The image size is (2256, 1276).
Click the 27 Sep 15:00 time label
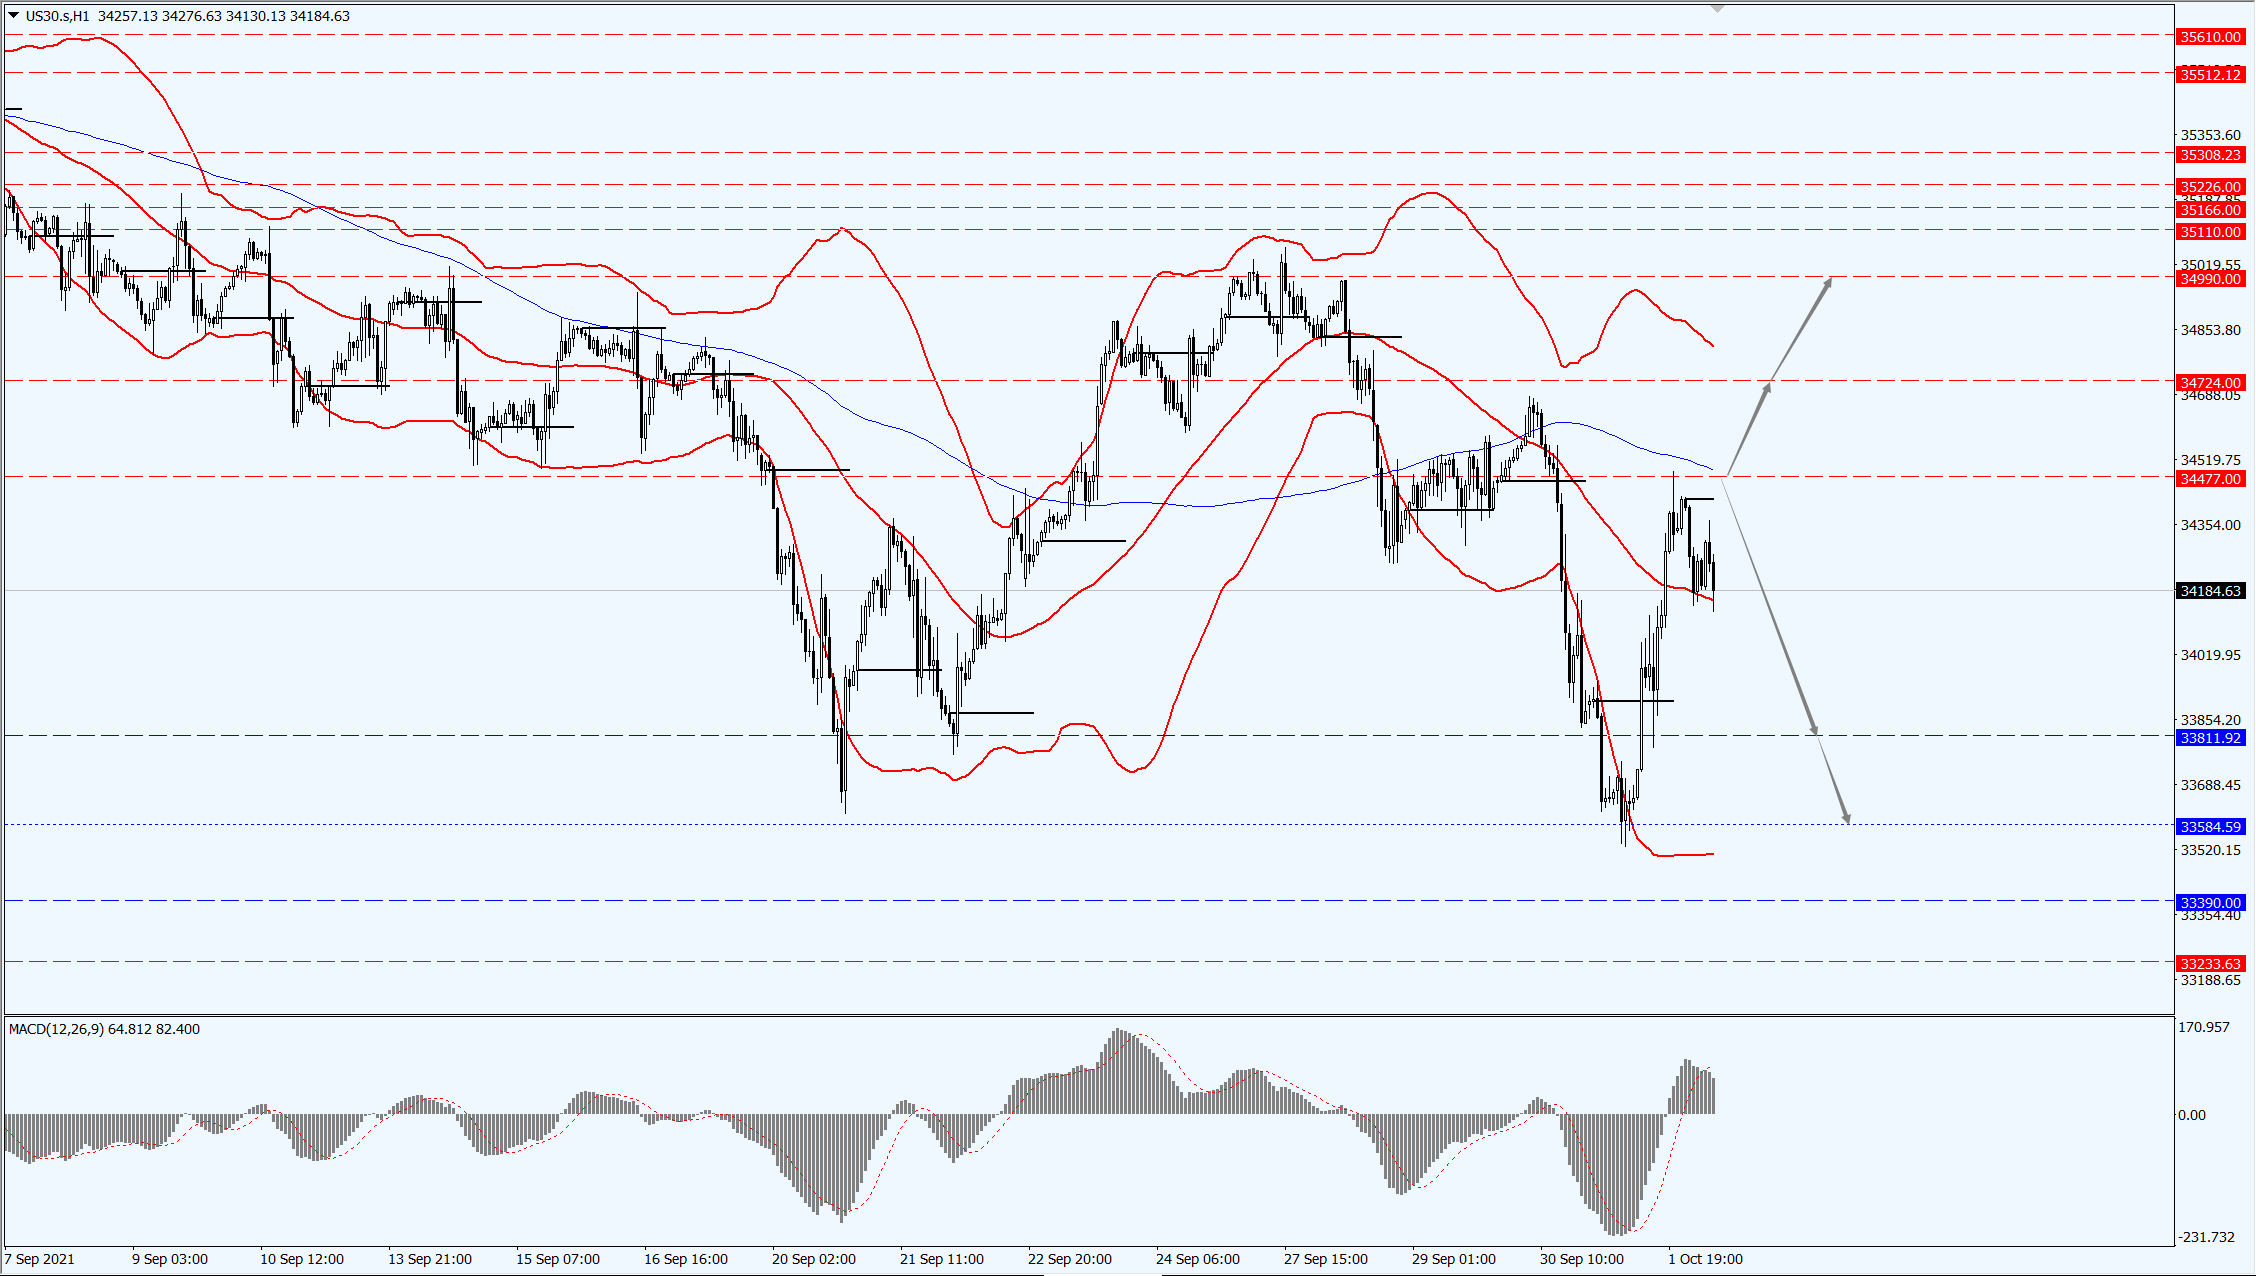pyautogui.click(x=1326, y=1259)
